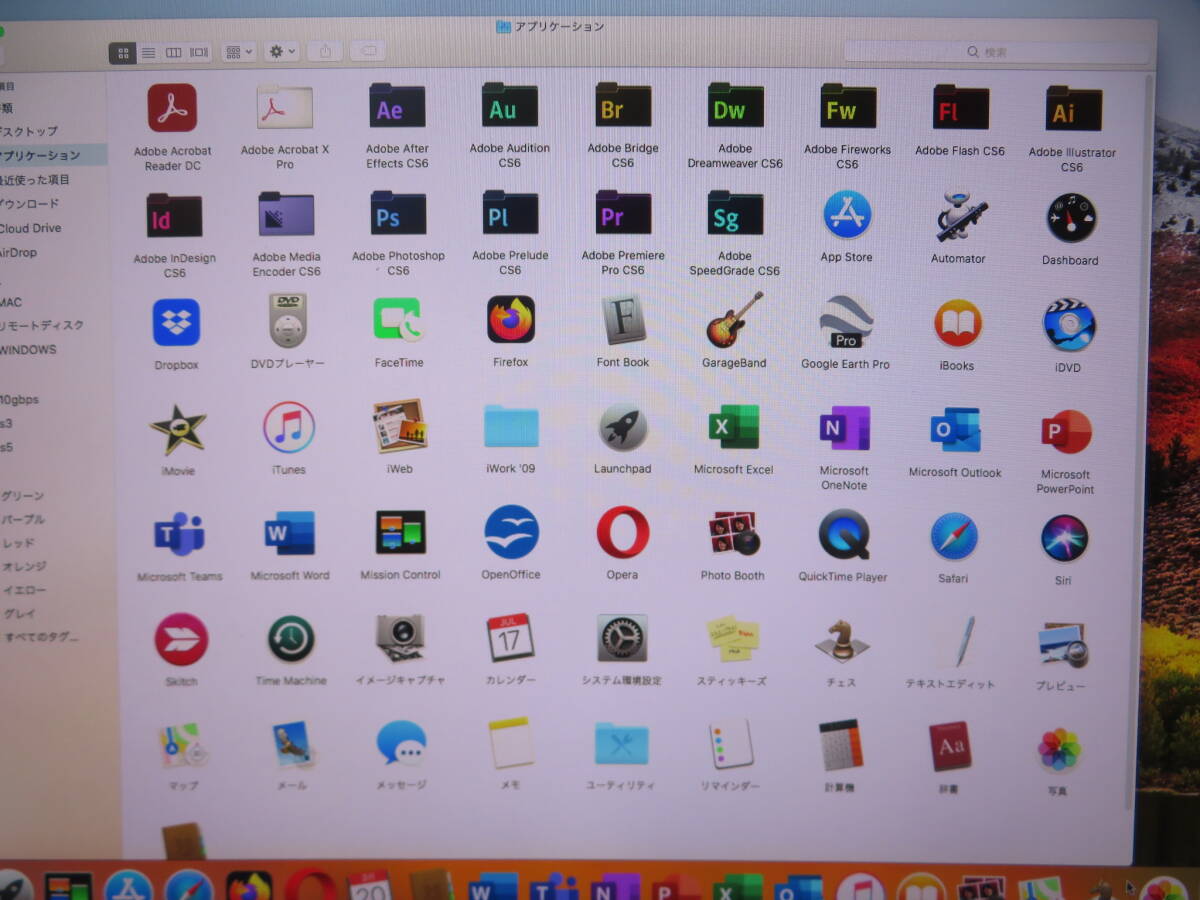This screenshot has height=900, width=1200.
Task: Open iCloud Drive in the sidebar
Action: [x=31, y=228]
